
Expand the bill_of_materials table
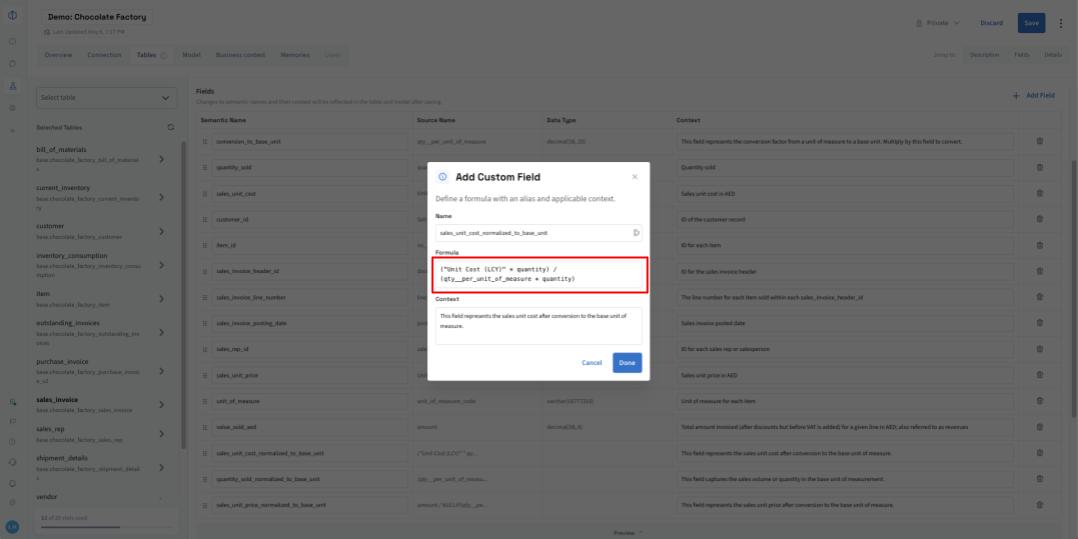point(161,159)
